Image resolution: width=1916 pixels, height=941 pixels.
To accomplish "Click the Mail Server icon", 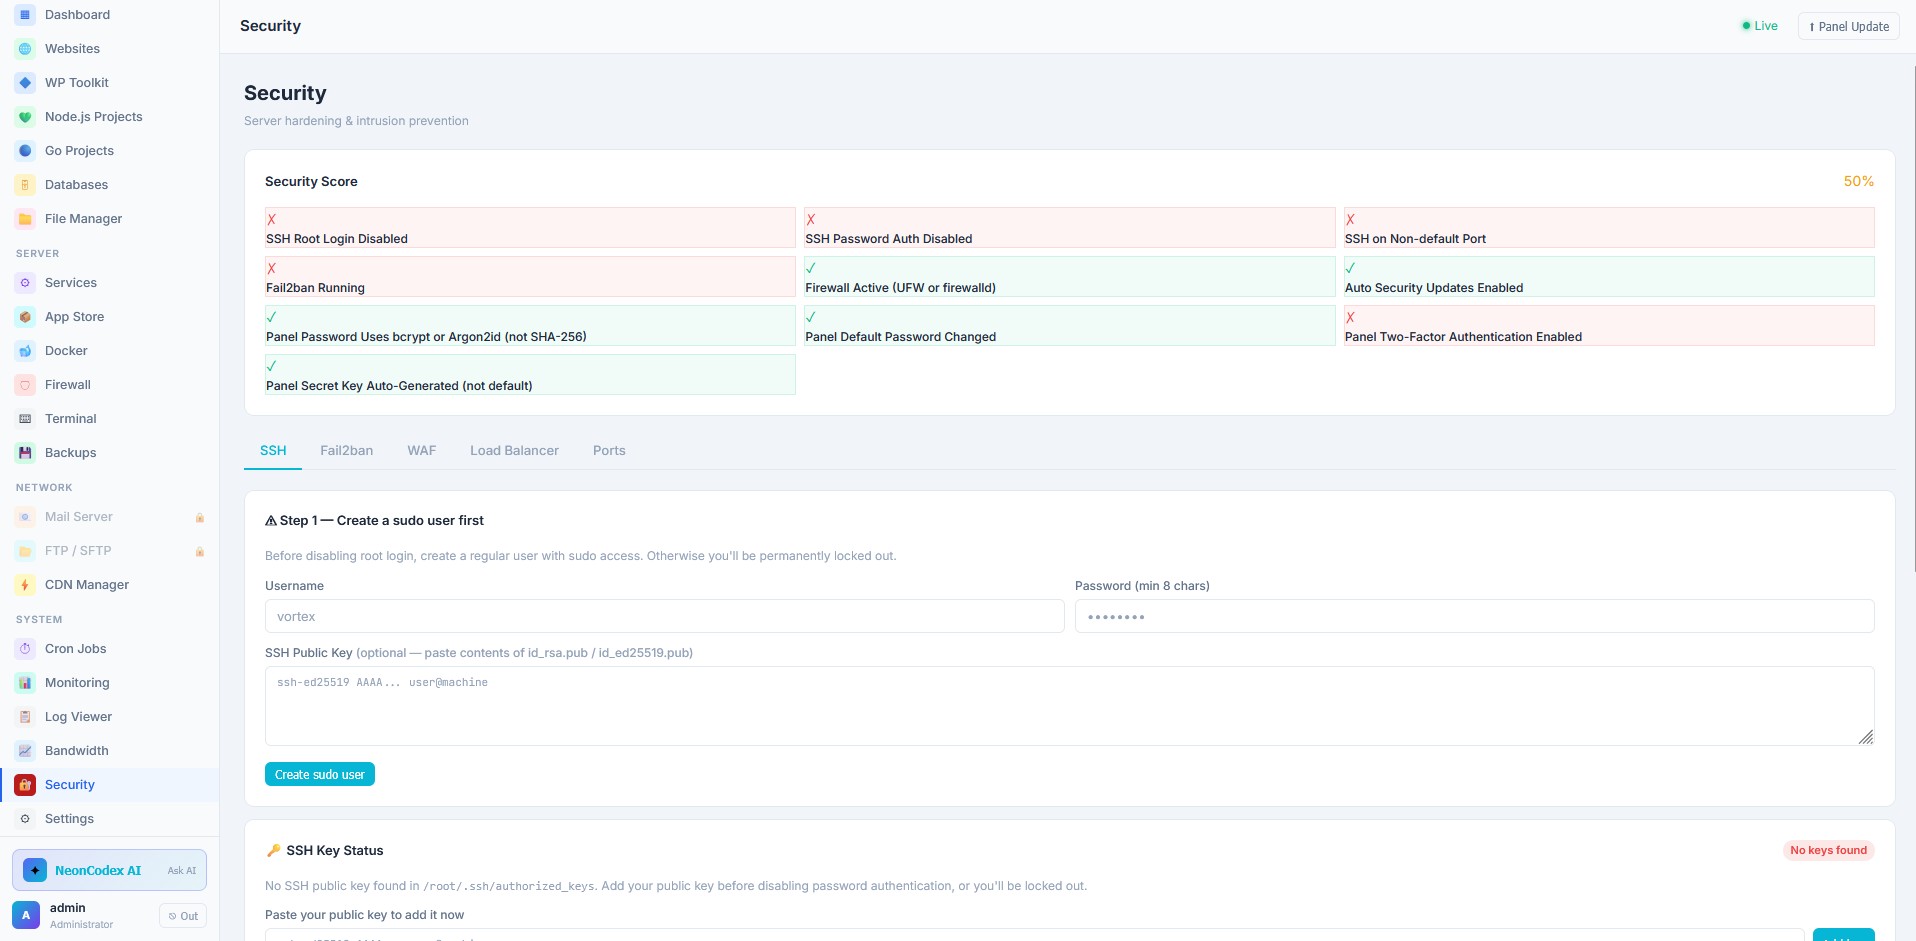I will click(25, 517).
